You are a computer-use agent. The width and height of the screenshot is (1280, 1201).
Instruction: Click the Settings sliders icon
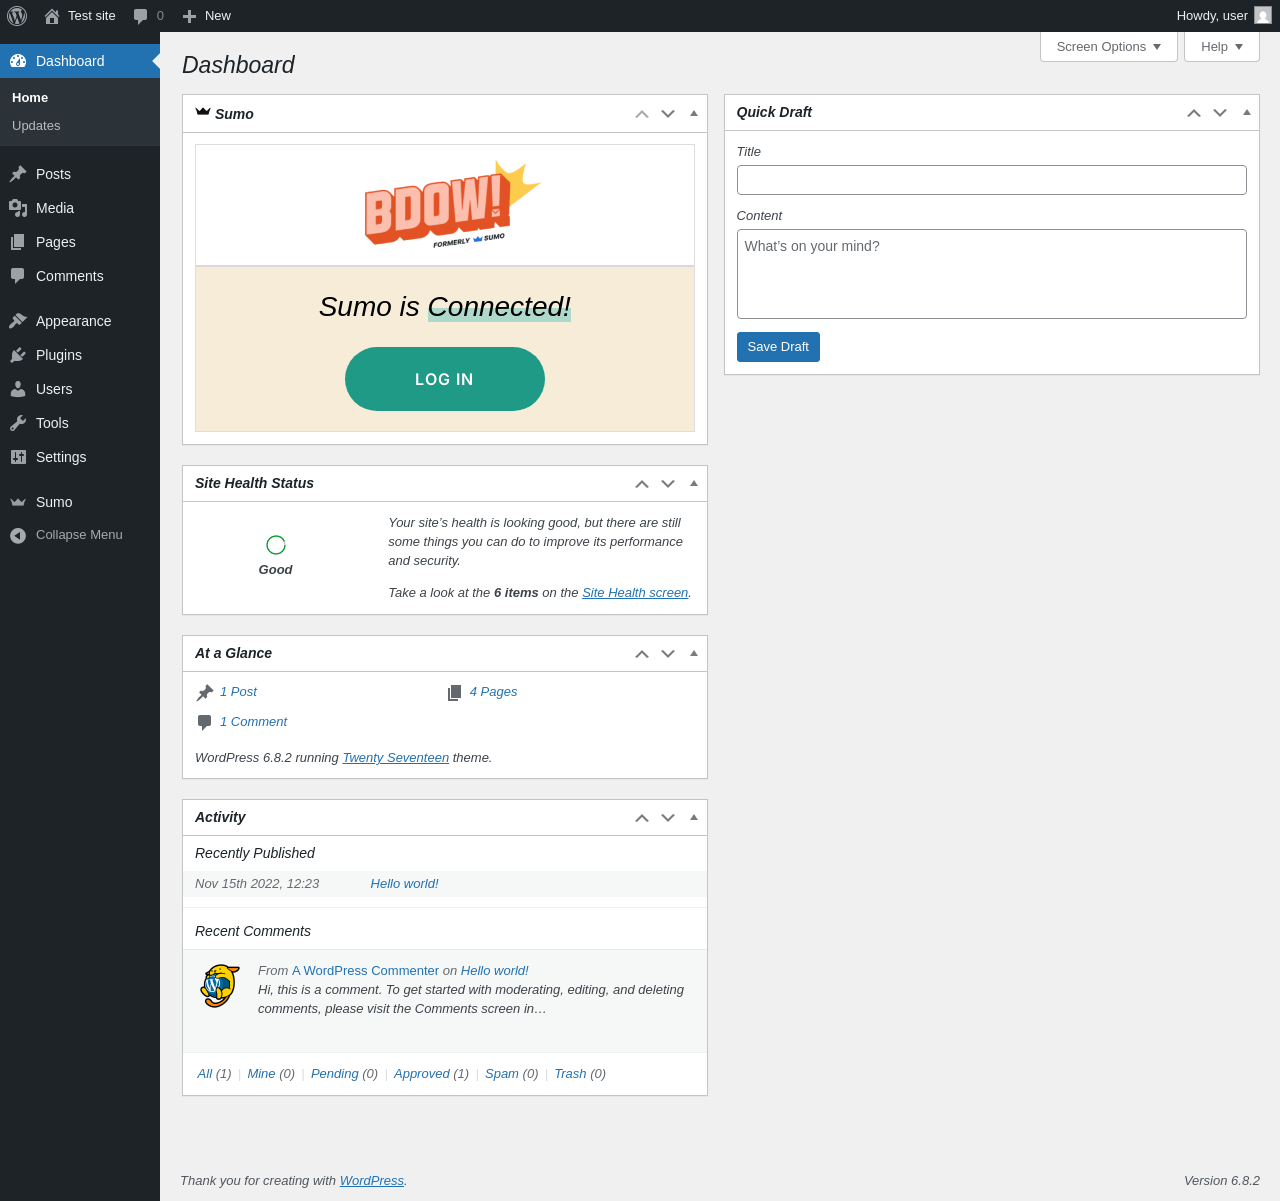click(18, 457)
